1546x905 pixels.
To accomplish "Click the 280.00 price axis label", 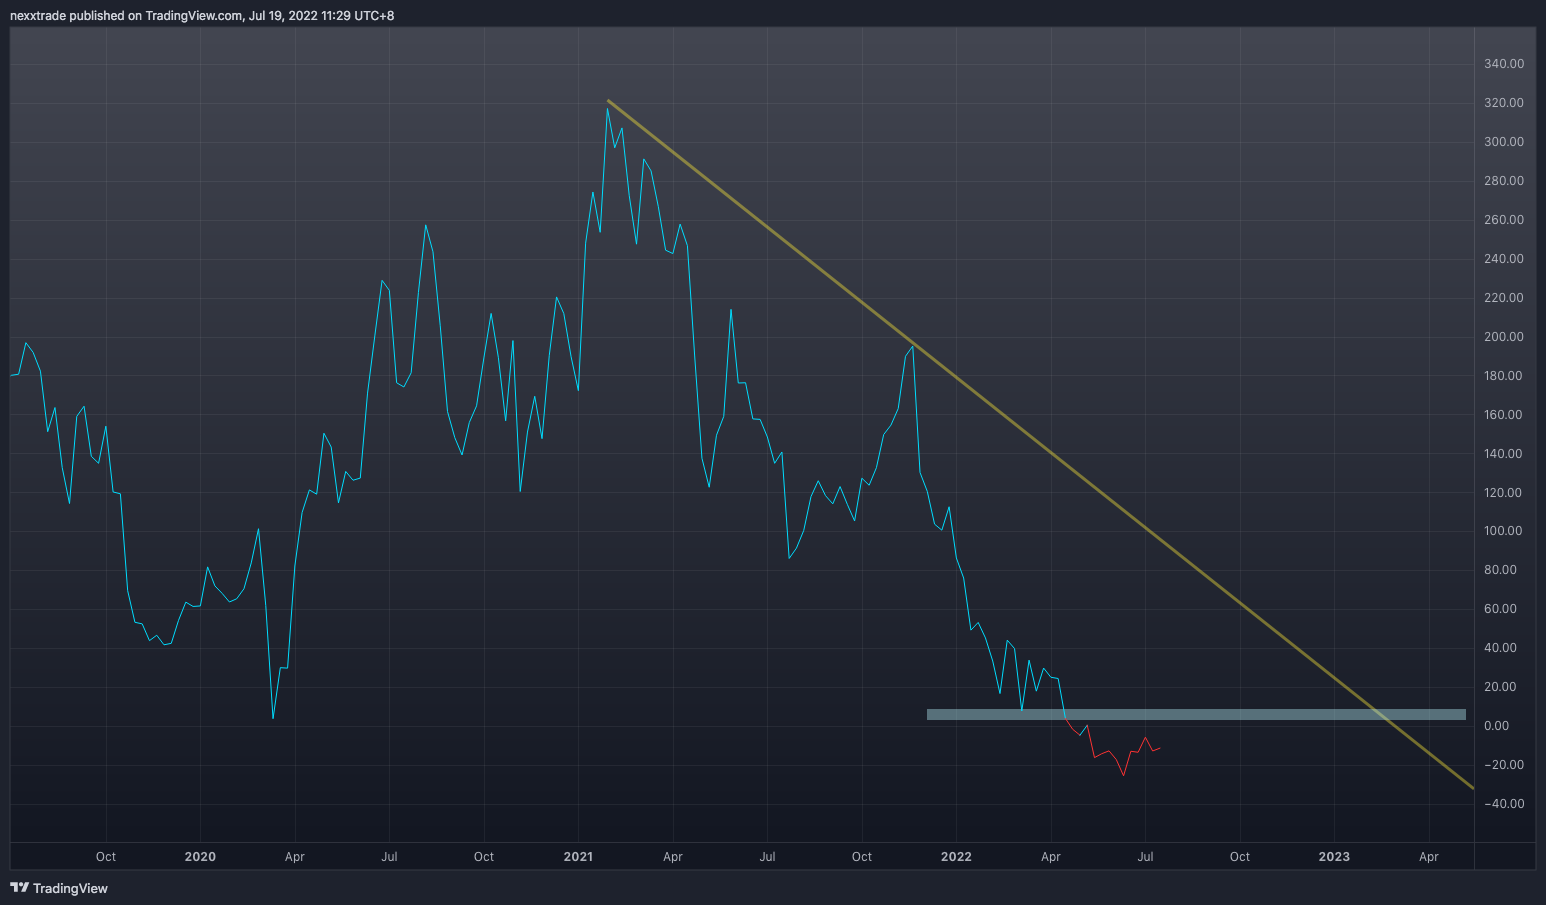I will pos(1504,181).
